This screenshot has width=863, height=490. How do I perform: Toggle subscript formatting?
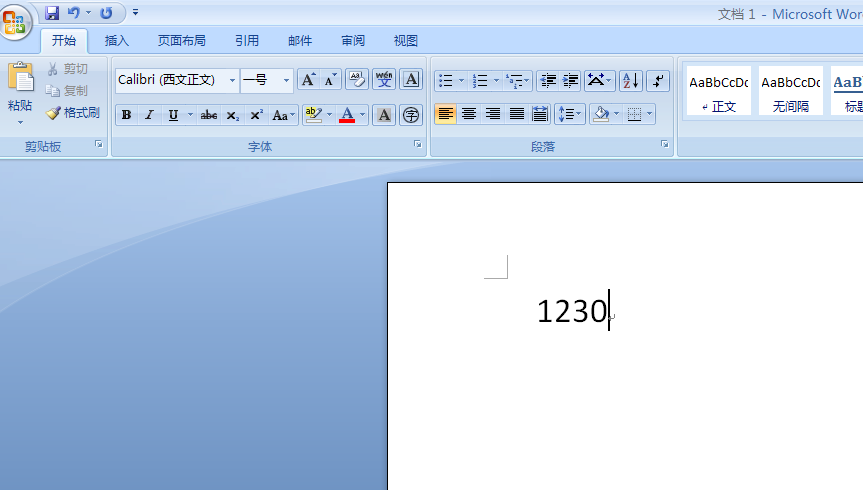(232, 115)
